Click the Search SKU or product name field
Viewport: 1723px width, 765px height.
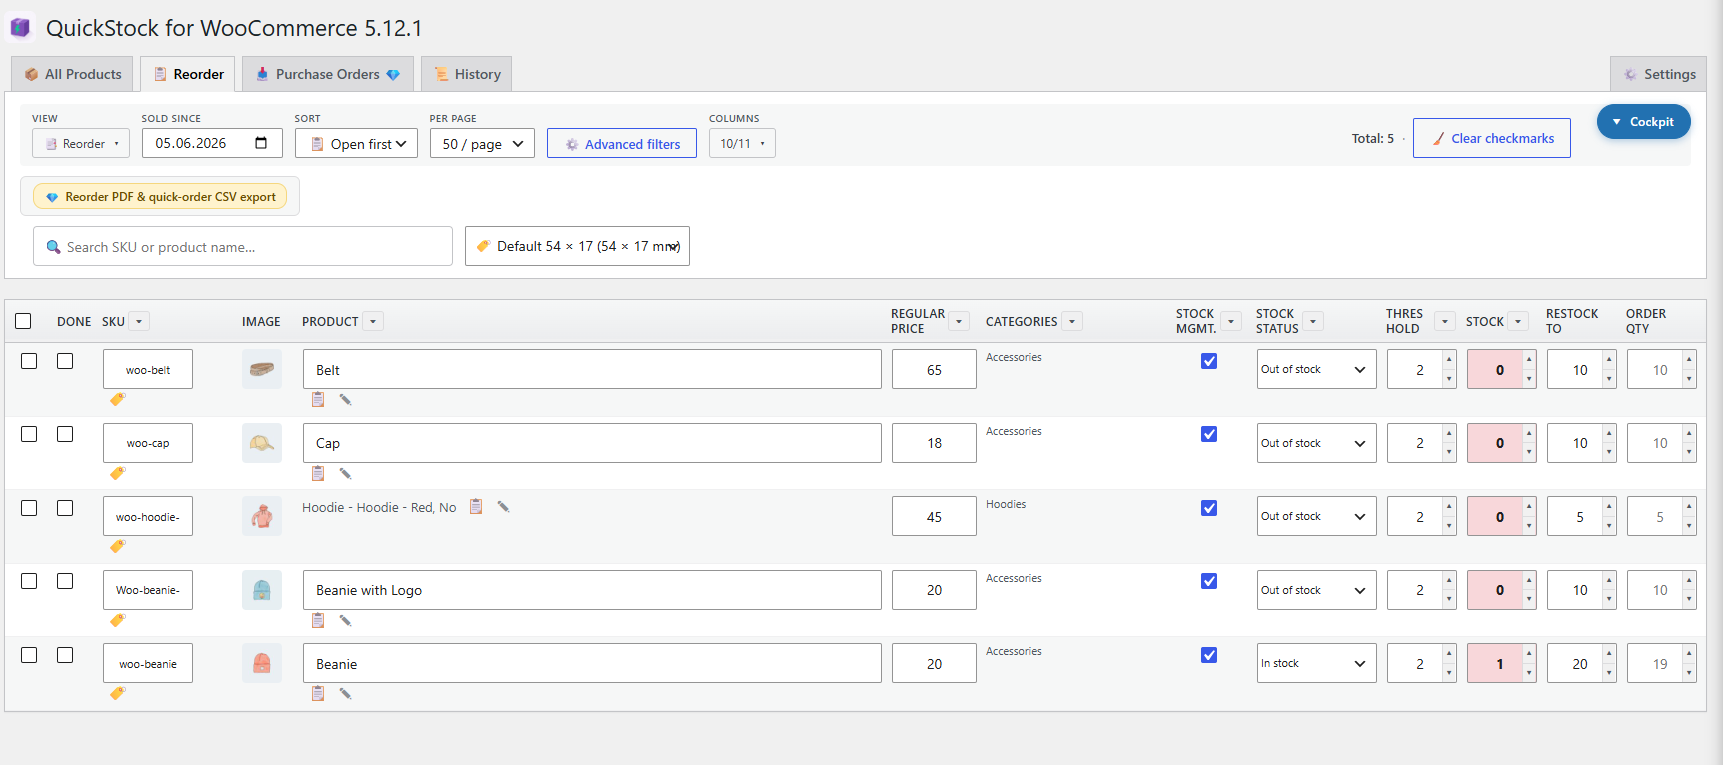[243, 246]
